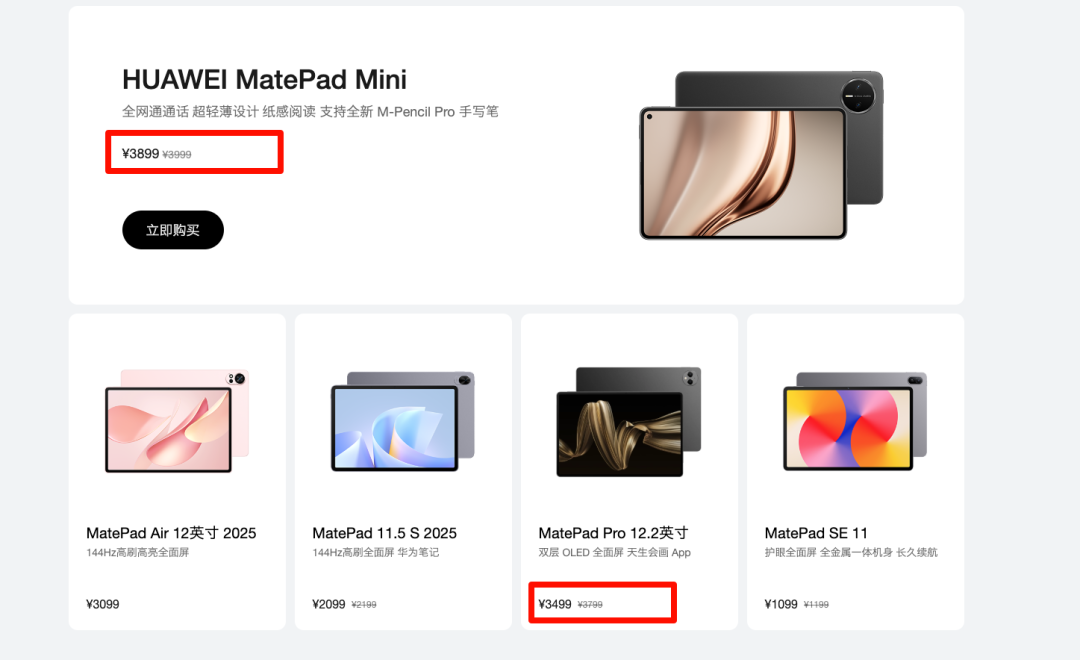Open MatePad SE 11 product name
Screen dimensions: 1080x660
pyautogui.click(x=816, y=533)
